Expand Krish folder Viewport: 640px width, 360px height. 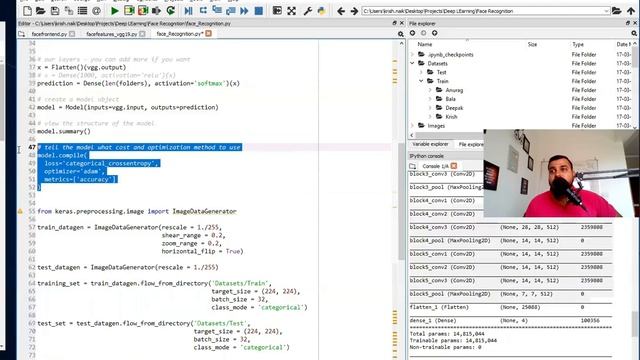(430, 117)
